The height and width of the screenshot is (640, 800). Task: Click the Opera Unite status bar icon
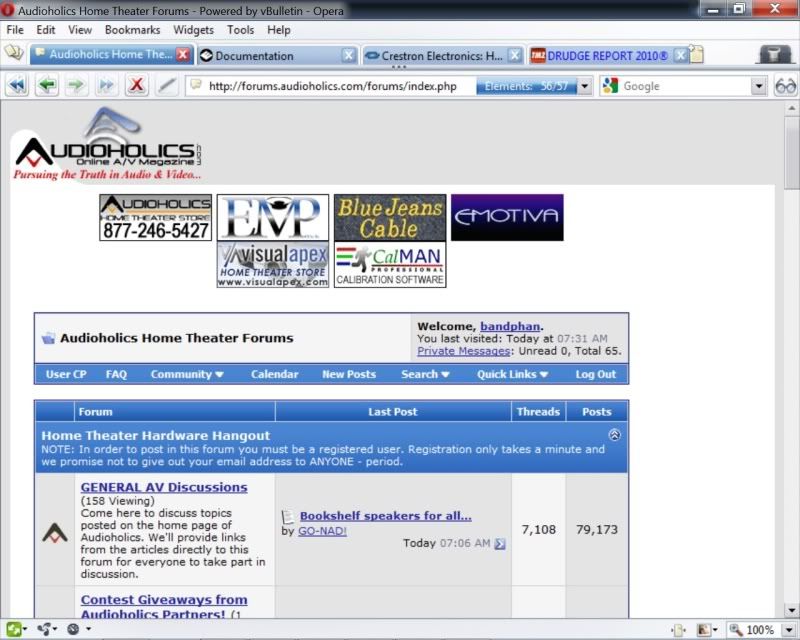point(45,629)
